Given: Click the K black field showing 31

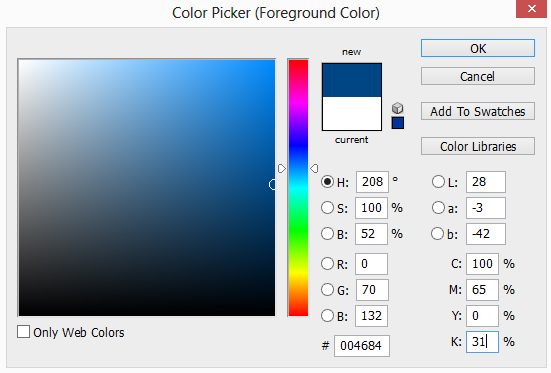Looking at the screenshot, I should tap(482, 342).
